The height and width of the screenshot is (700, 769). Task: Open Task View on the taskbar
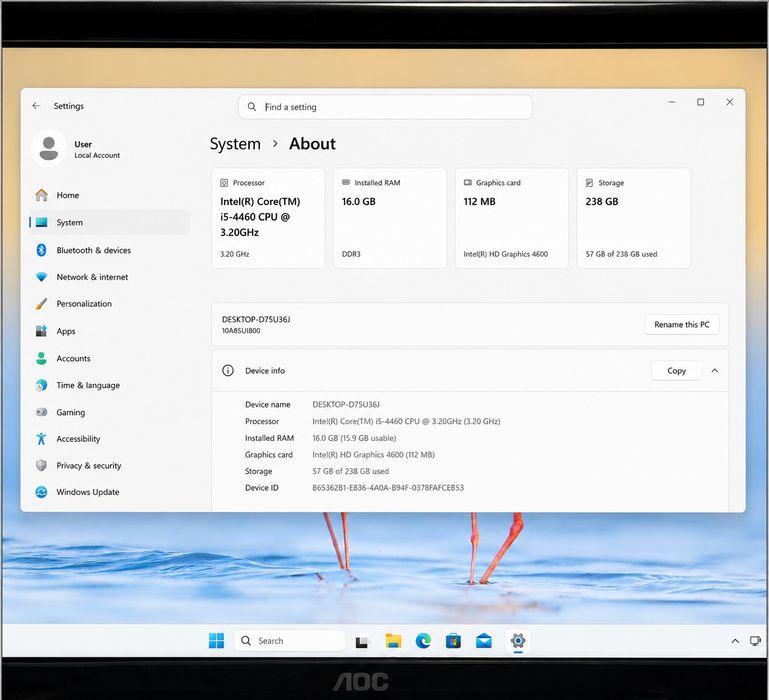pos(362,641)
